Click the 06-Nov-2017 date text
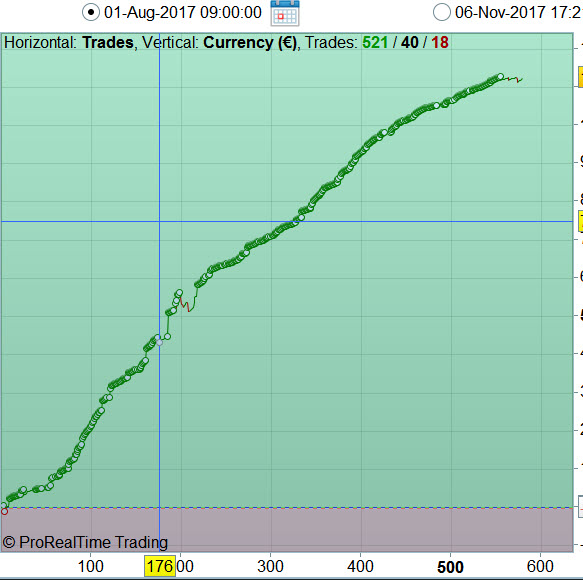Viewport: 583px width, 580px height. [519, 12]
